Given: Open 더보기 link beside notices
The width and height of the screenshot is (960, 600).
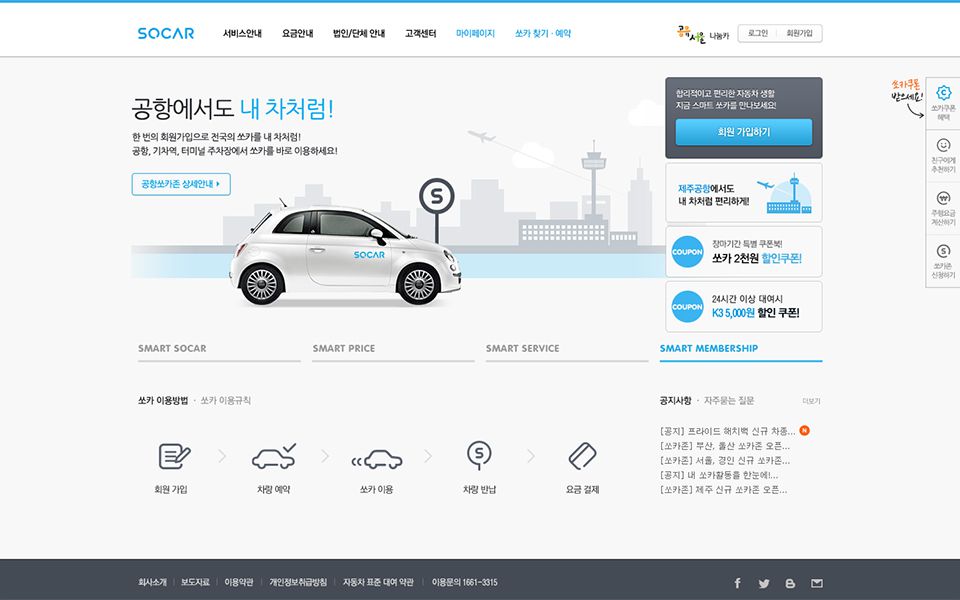Looking at the screenshot, I should (x=811, y=401).
